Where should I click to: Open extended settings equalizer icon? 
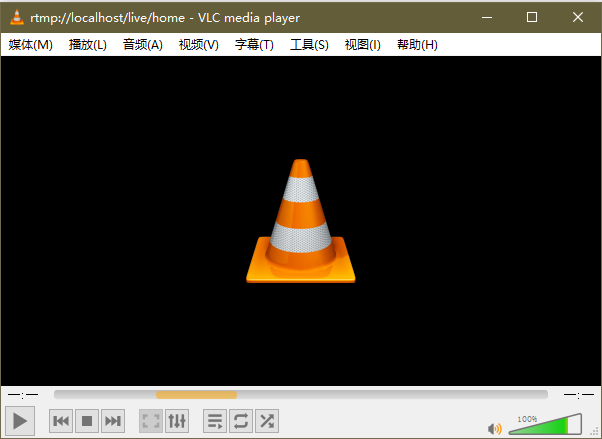click(177, 421)
